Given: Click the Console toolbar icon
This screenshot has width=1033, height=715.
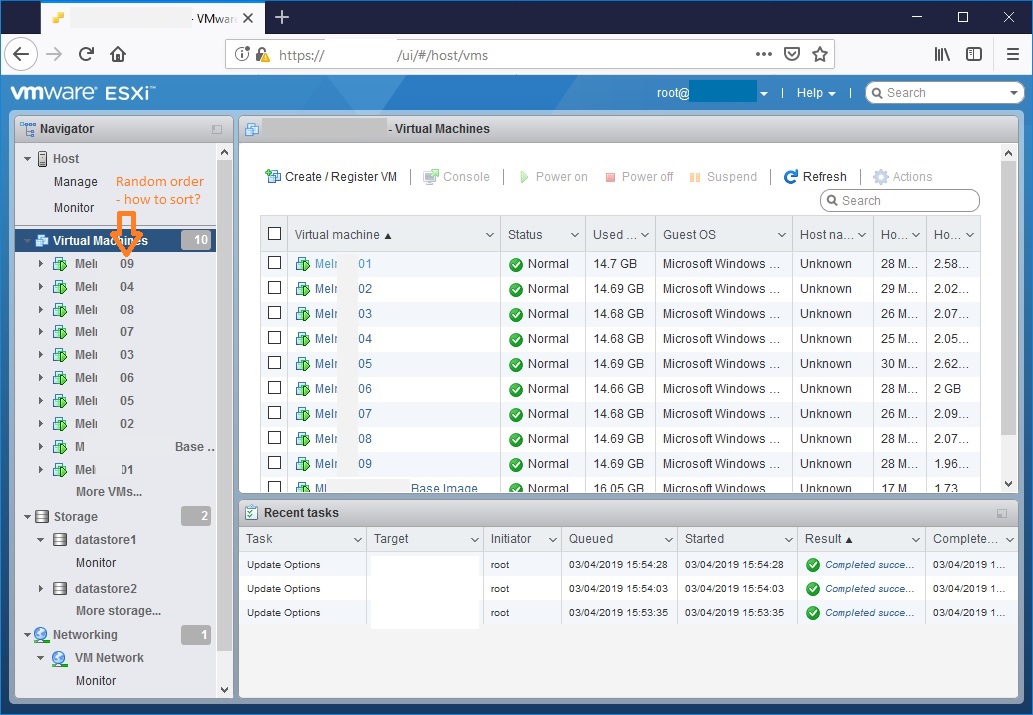Looking at the screenshot, I should point(431,177).
